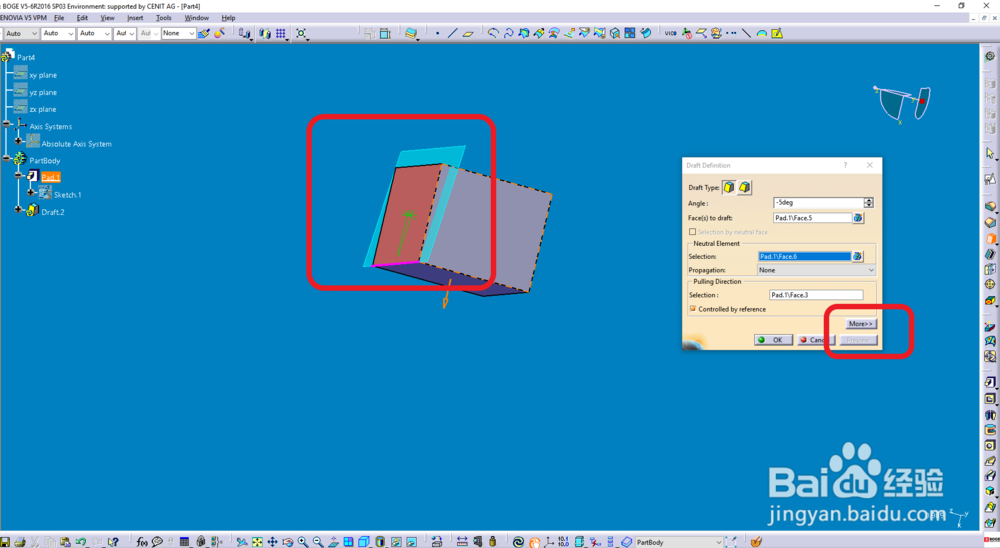Click the selector icon beside Neutral Element Selection
This screenshot has width=1000, height=548.
pos(858,256)
